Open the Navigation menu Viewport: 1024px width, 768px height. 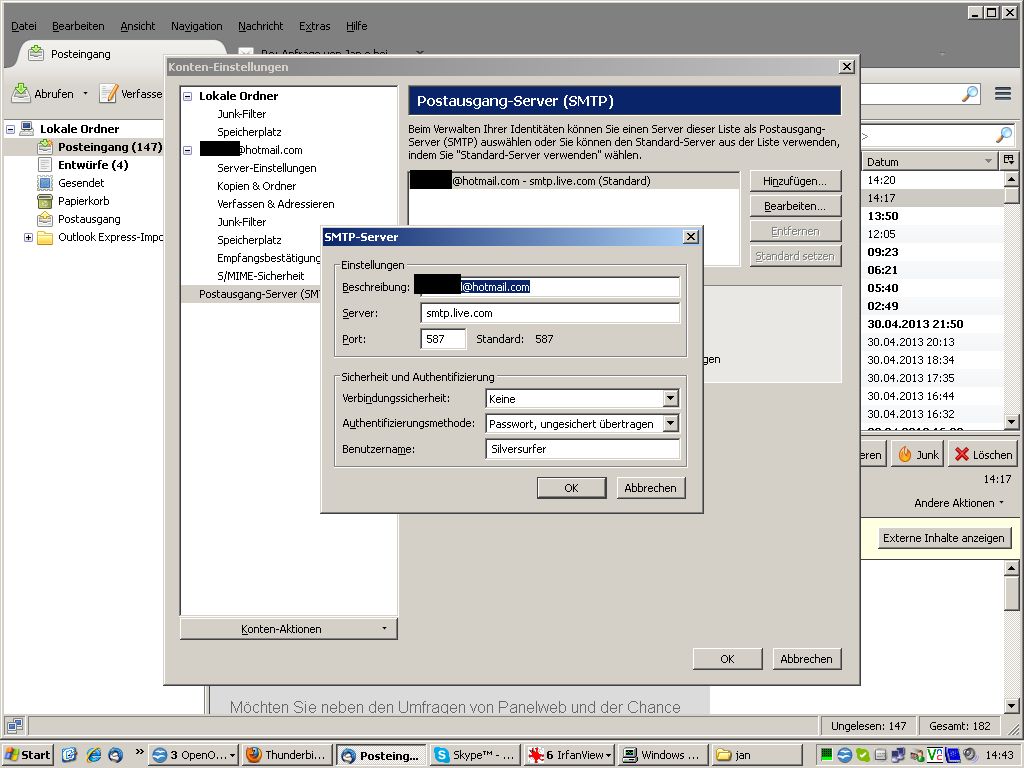197,26
